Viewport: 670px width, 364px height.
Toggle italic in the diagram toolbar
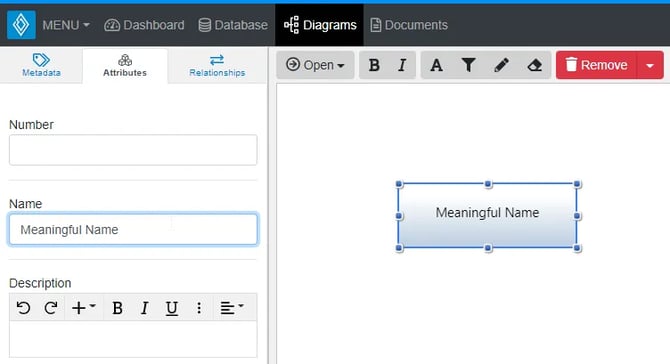coord(402,65)
